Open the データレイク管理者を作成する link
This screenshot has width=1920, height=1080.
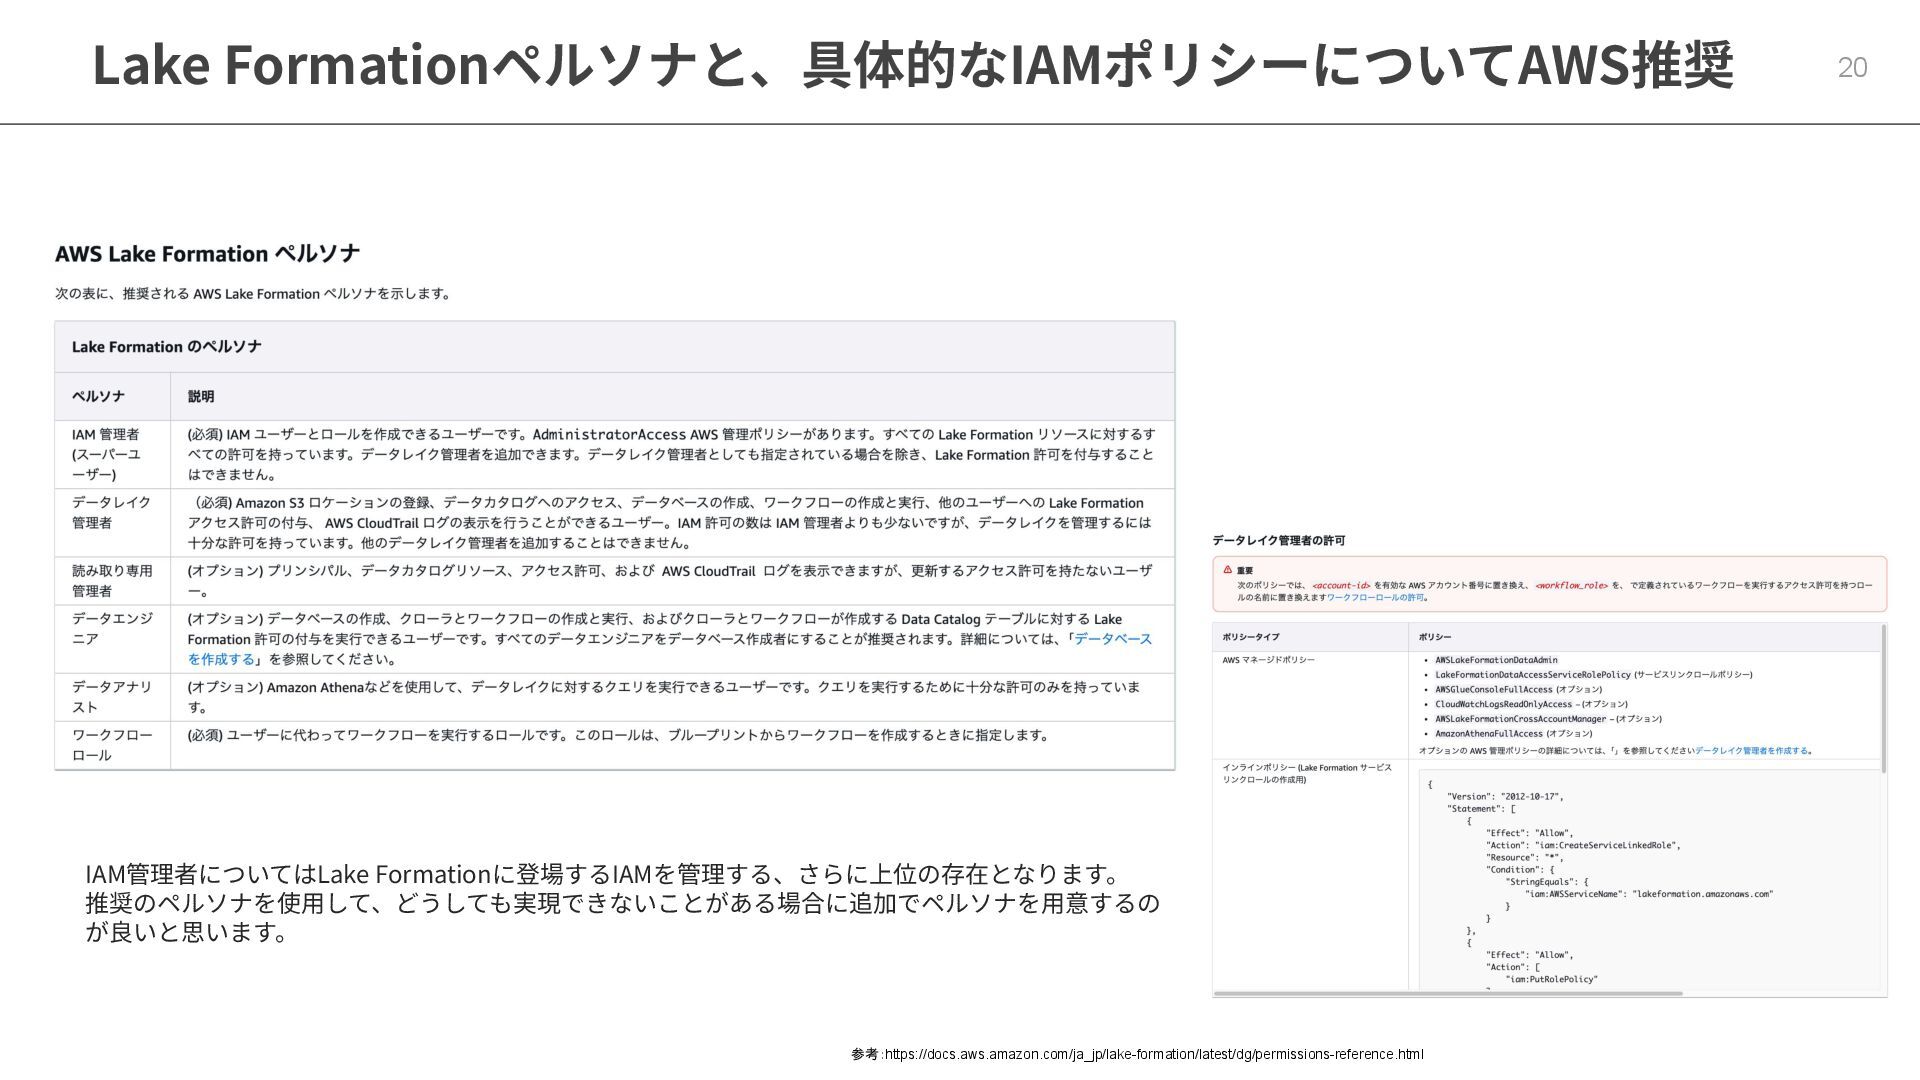(1751, 750)
